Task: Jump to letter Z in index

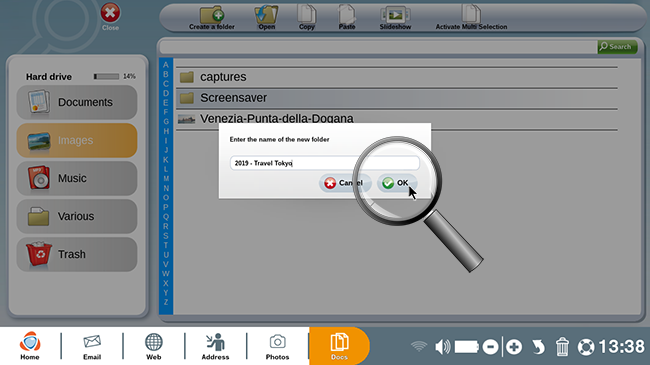Action: tap(166, 302)
